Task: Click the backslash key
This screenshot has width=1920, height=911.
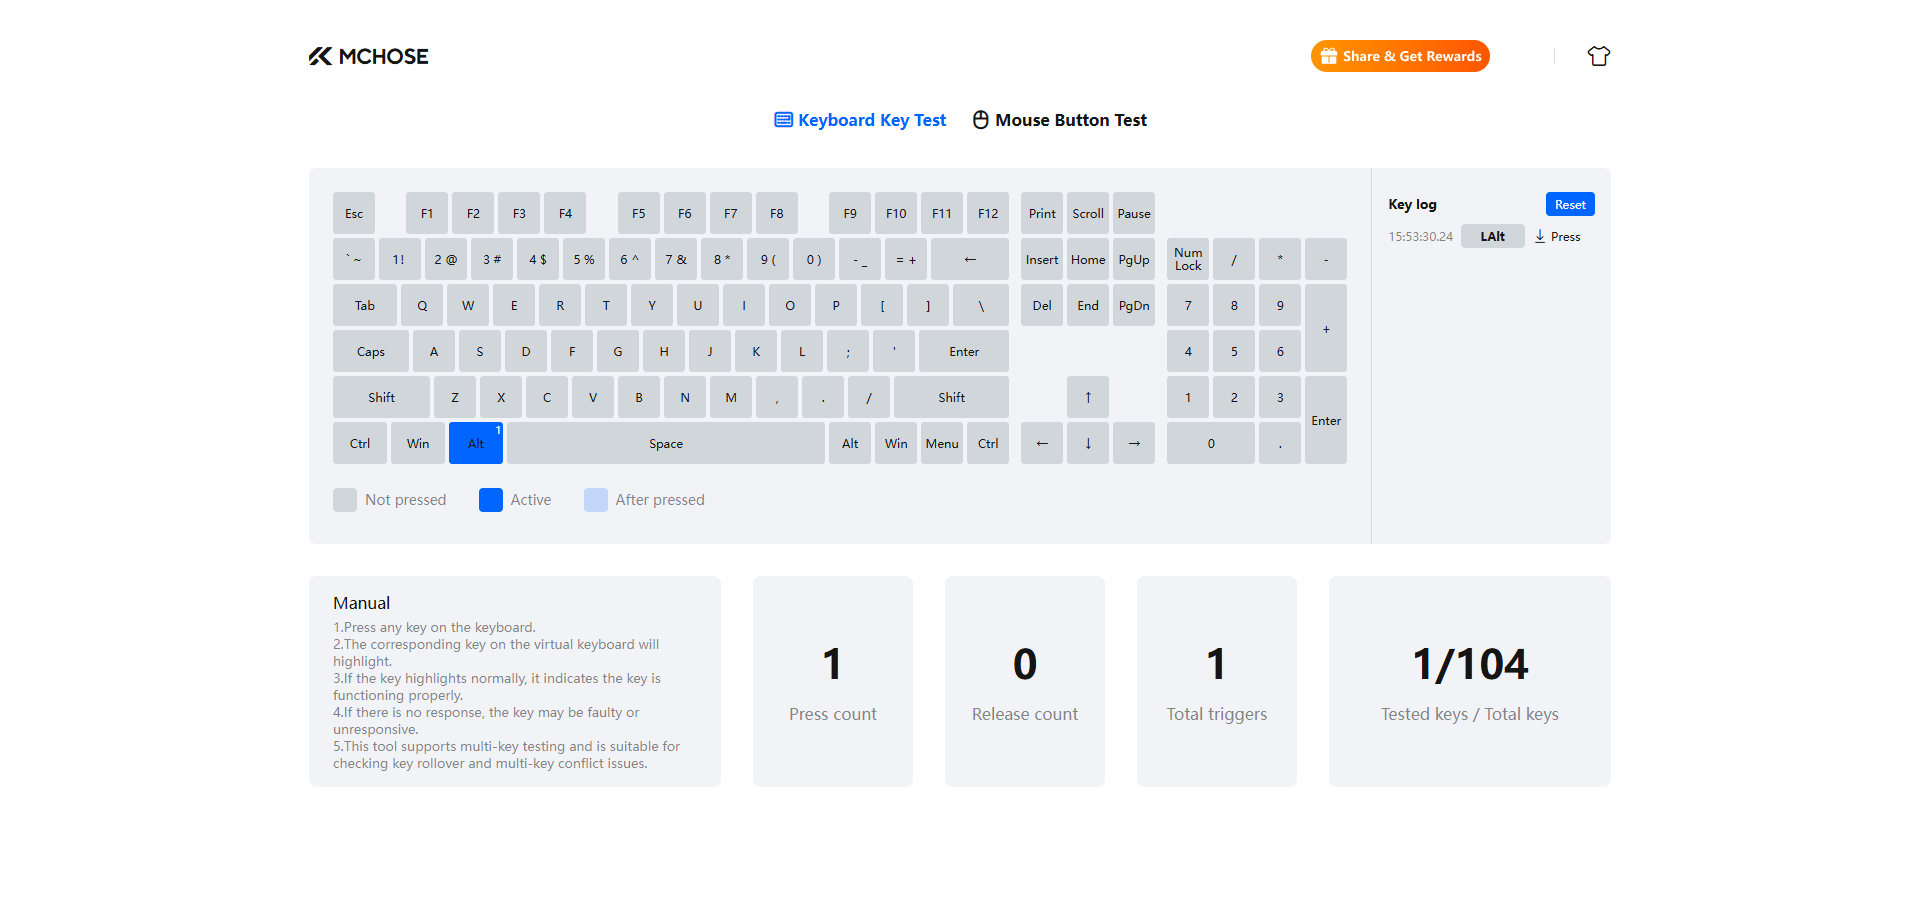Action: click(981, 305)
